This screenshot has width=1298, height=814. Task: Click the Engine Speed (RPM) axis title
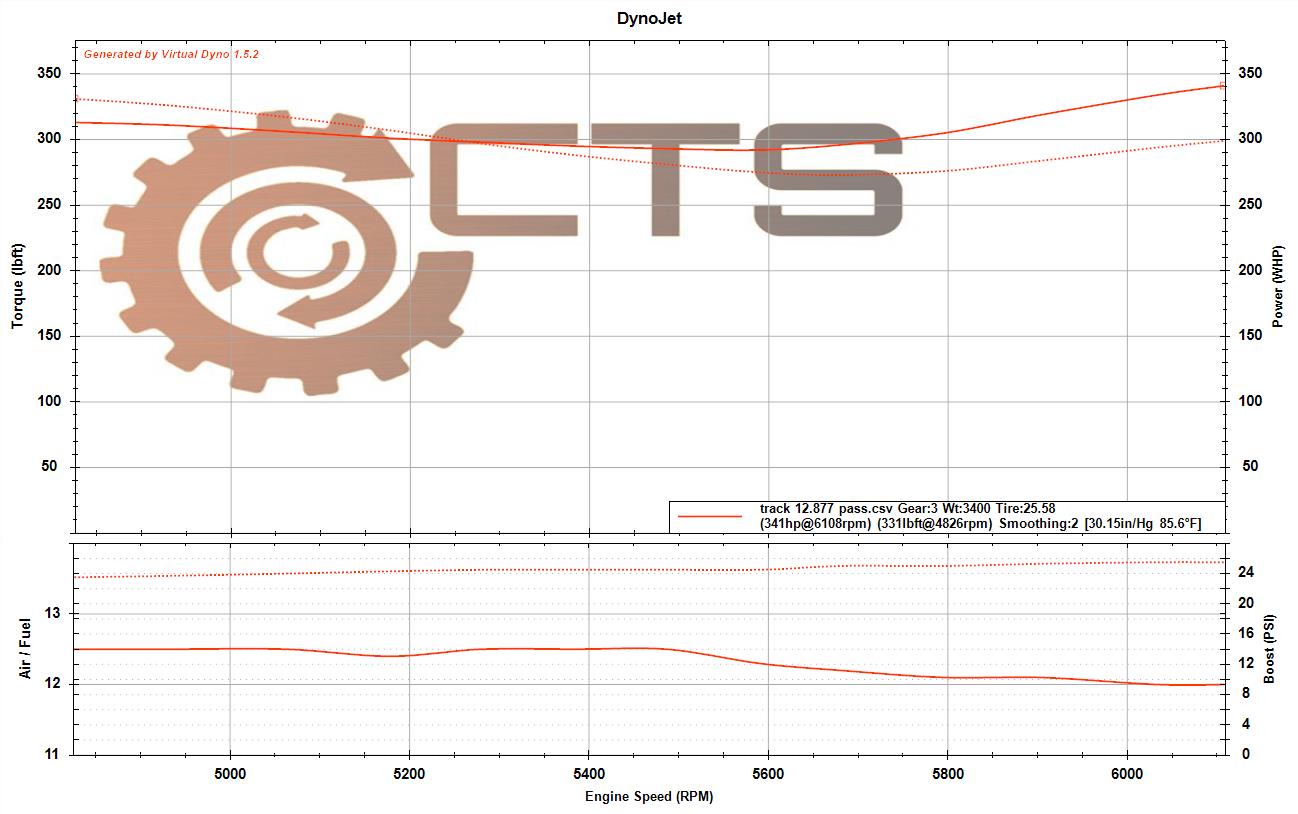tap(649, 797)
